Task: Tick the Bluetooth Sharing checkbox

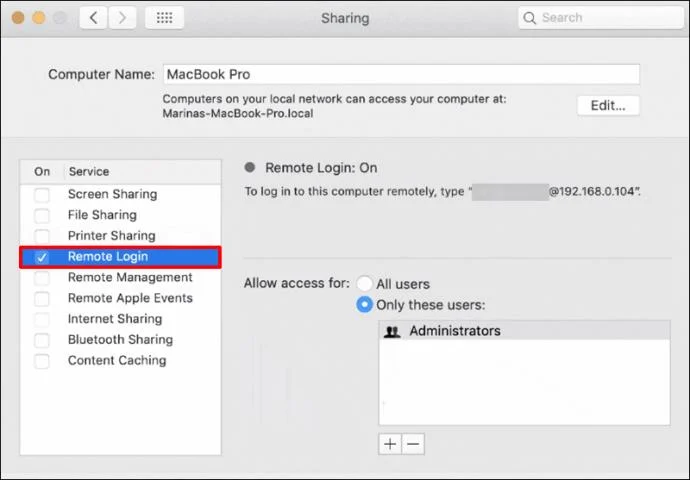Action: pos(42,340)
